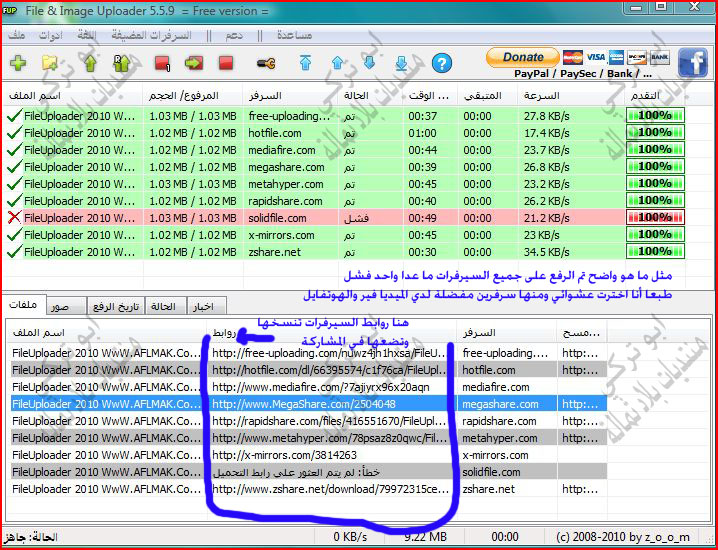Click 100% progress bar of free-uploading row
The image size is (718, 550).
tap(655, 115)
